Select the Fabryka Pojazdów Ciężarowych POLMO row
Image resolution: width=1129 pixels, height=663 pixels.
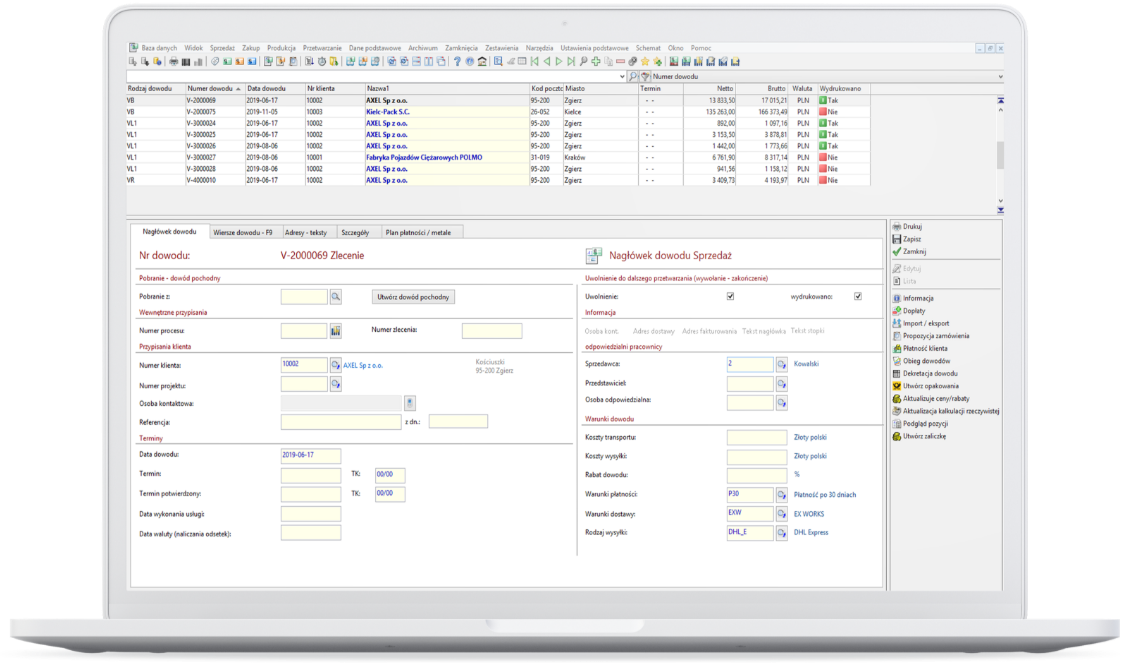tap(498, 158)
